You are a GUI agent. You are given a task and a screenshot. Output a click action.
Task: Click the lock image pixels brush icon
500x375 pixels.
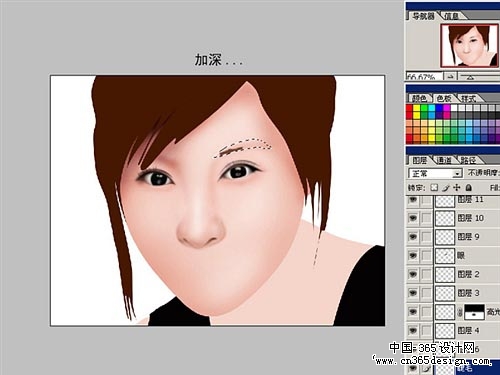446,188
